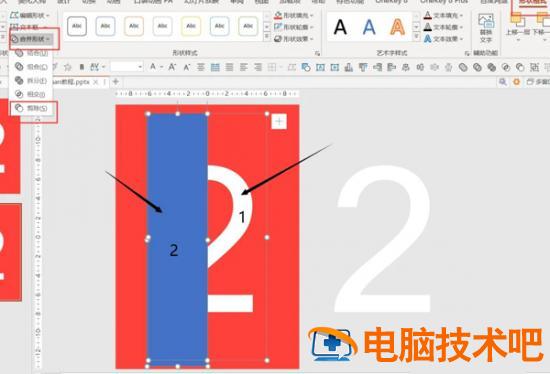
Task: Open Text Outline (文本轮廓) dropdown
Action: click(443, 27)
